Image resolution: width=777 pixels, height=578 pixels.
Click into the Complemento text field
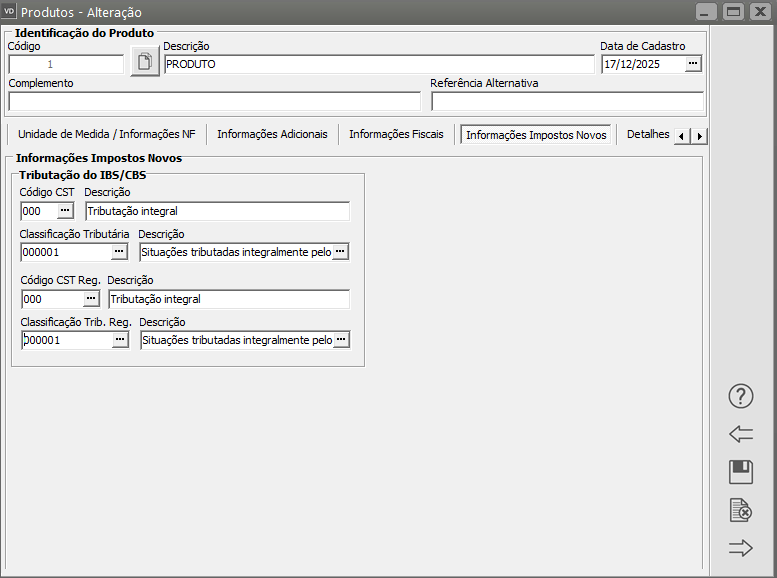click(x=214, y=101)
